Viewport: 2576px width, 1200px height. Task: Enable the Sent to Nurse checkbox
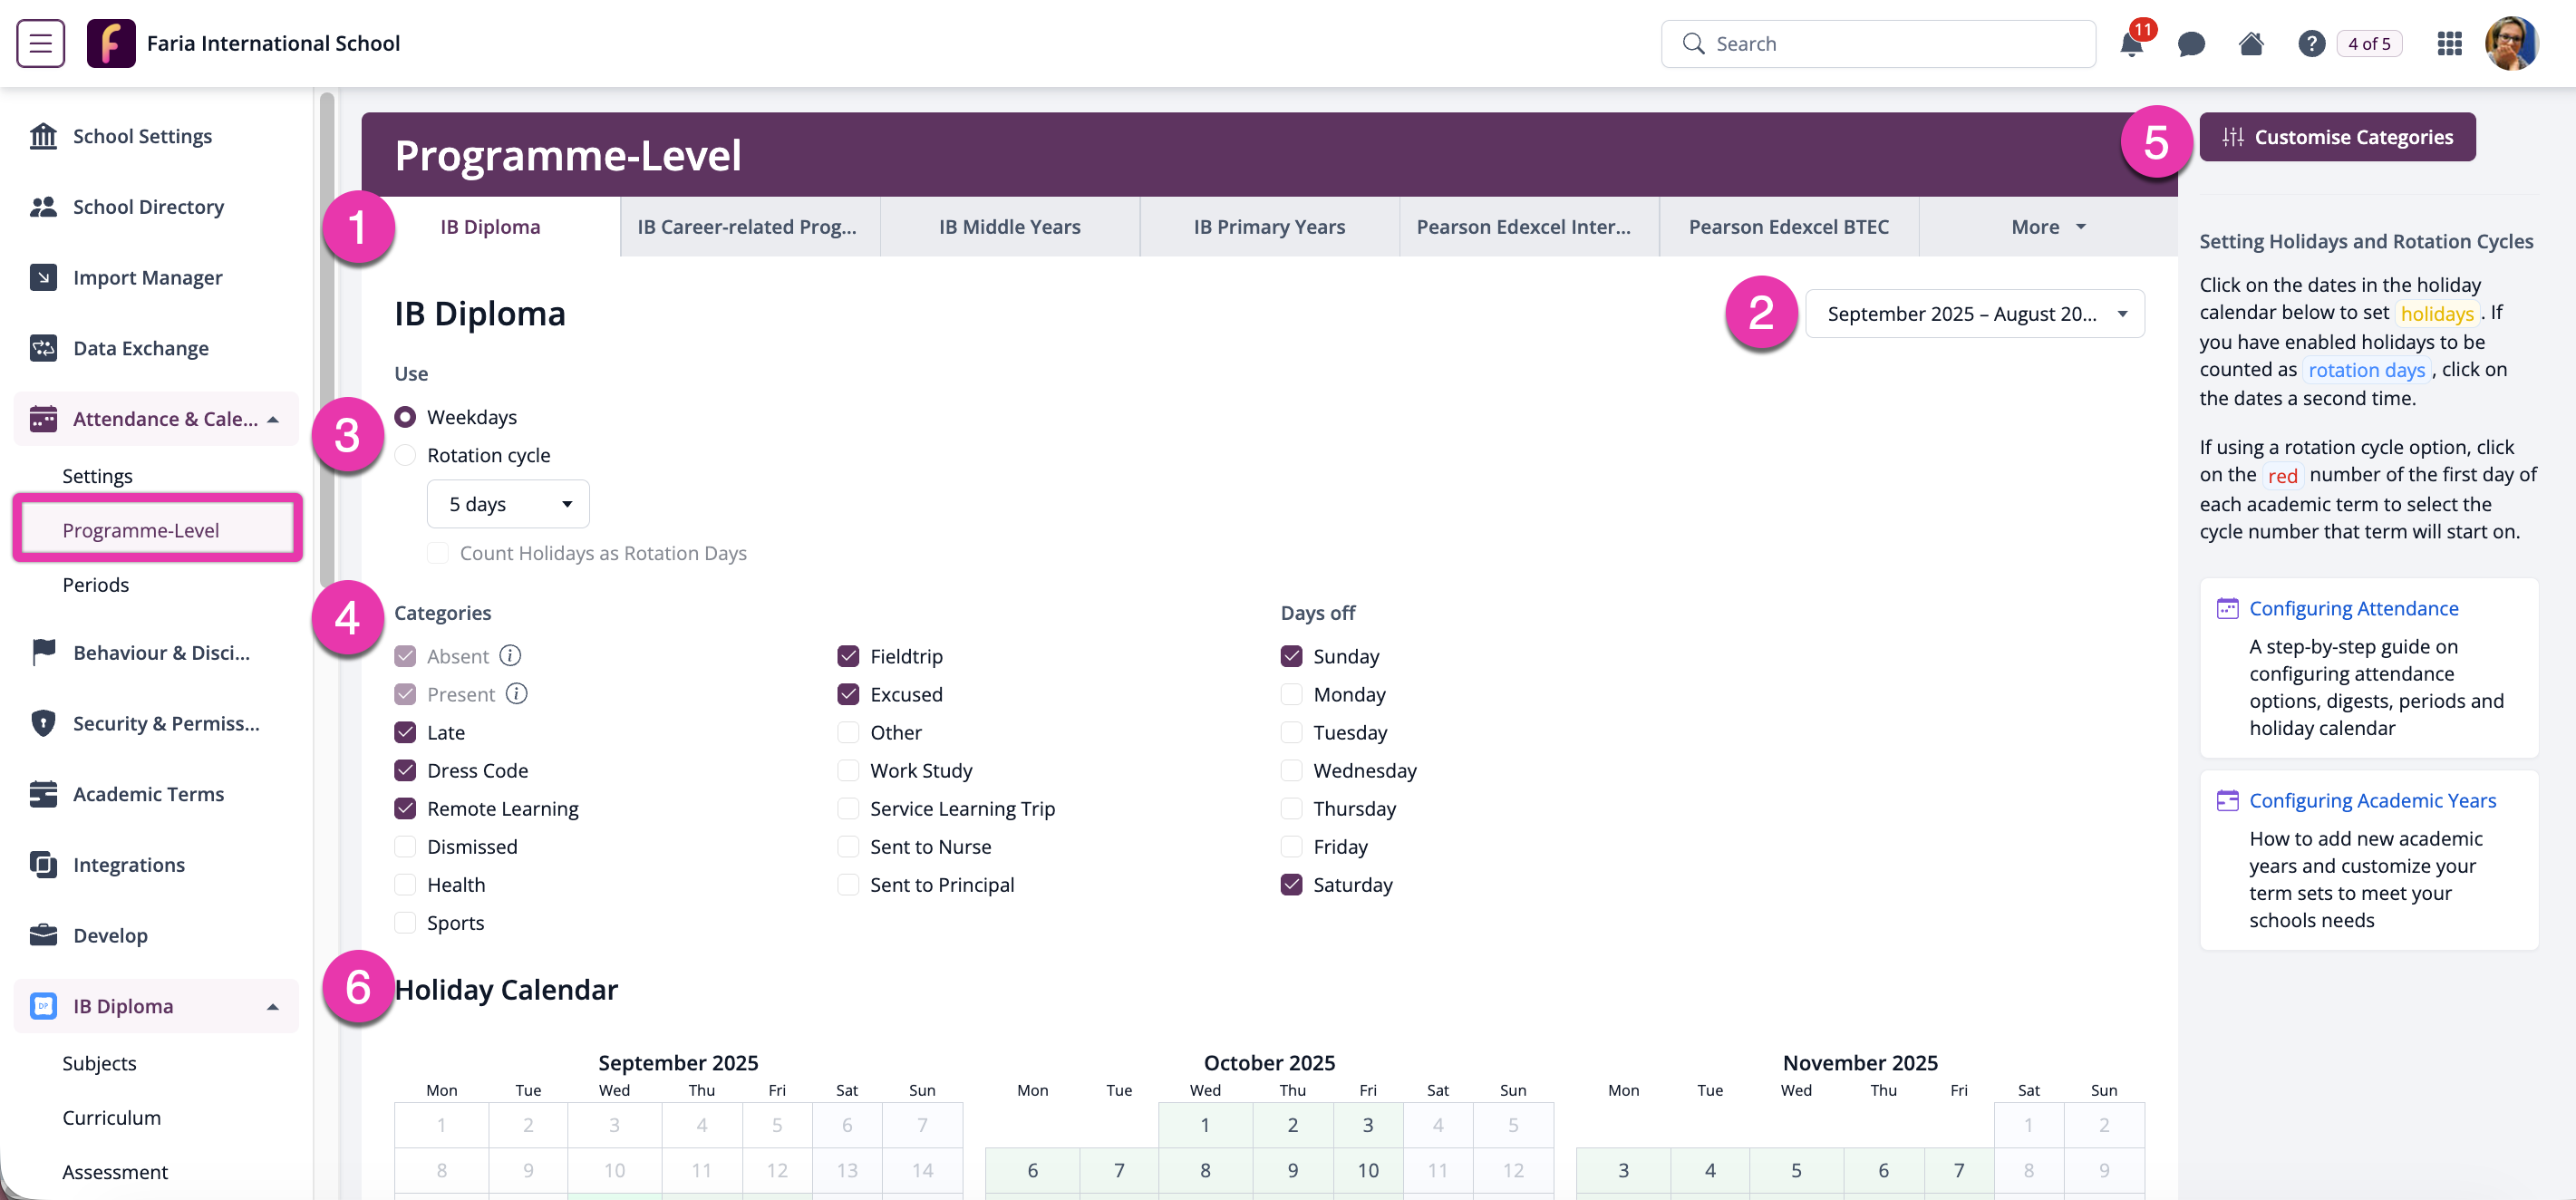pyautogui.click(x=848, y=846)
